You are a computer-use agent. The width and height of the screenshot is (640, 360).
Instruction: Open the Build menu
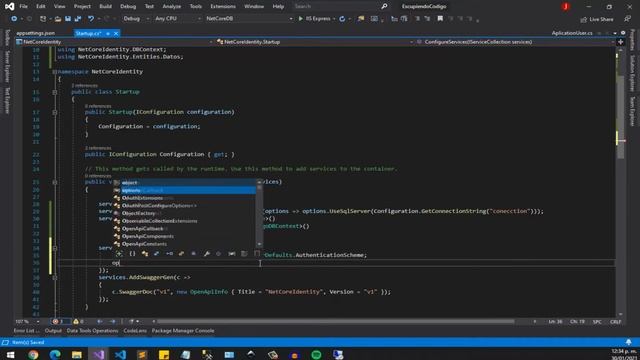tap(105, 7)
